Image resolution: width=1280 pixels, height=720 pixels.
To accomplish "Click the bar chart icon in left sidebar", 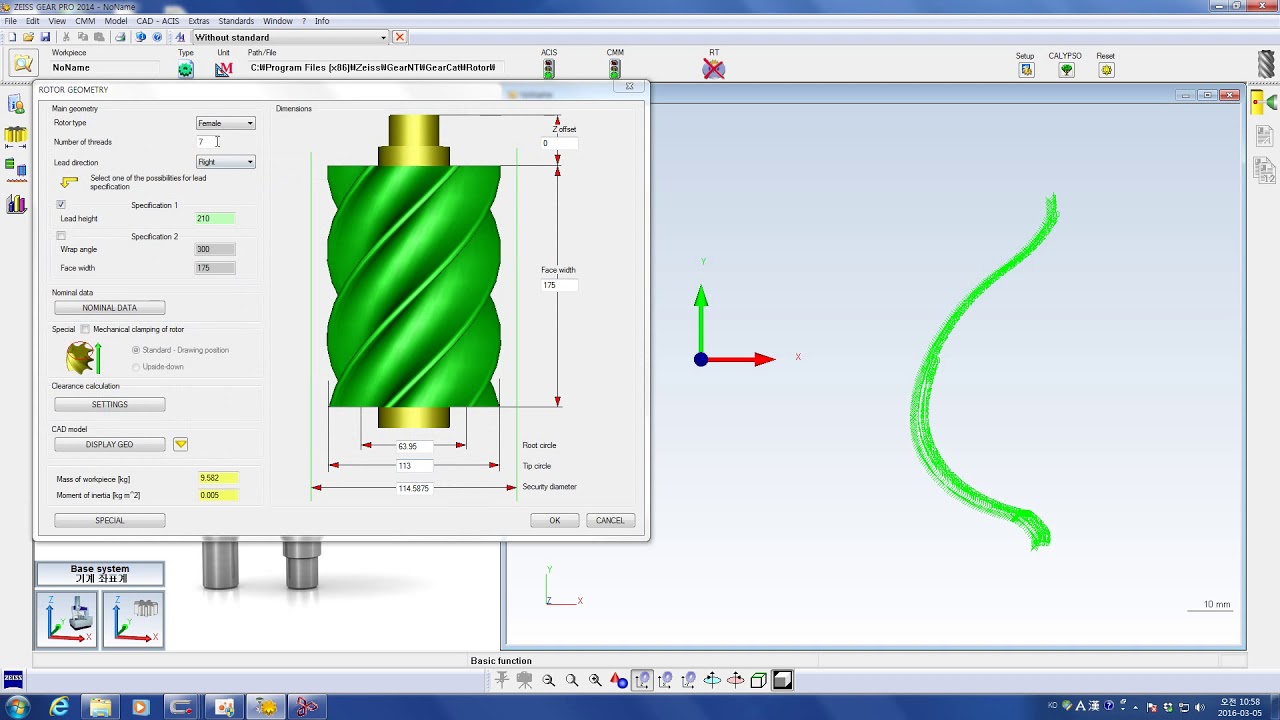I will click(x=16, y=204).
